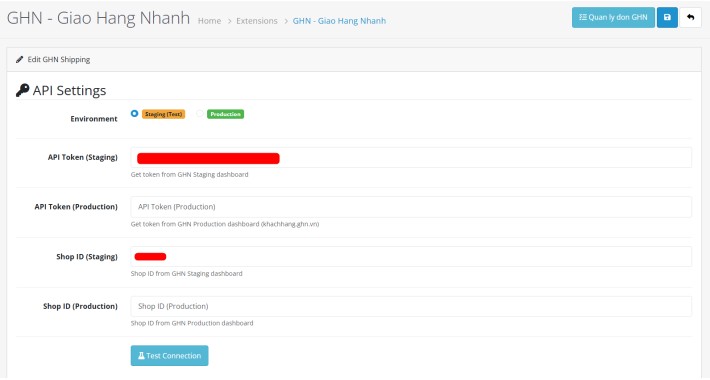This screenshot has height=380, width=710.
Task: Click the khachhang.ghn.vn Production token hint
Action: coord(225,224)
